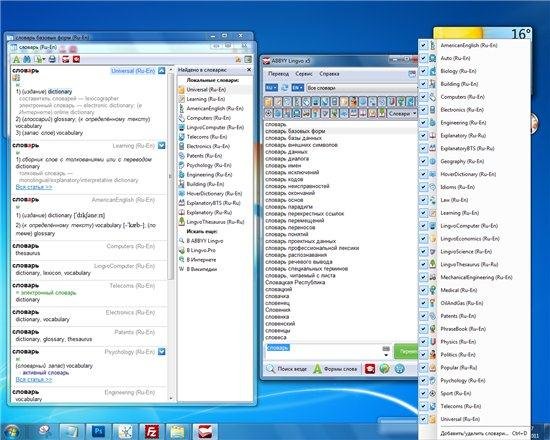Open copy options arrow in card toolbar

44,60
